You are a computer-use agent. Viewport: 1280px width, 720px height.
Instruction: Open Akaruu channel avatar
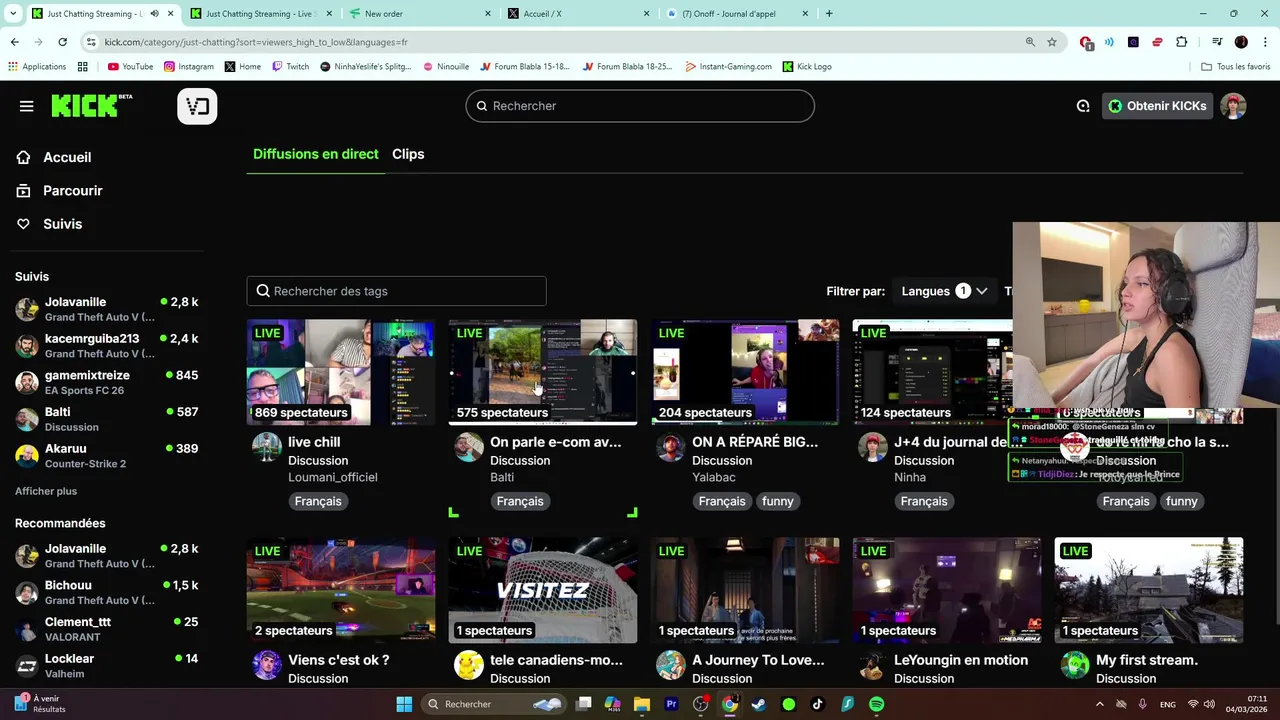point(27,456)
